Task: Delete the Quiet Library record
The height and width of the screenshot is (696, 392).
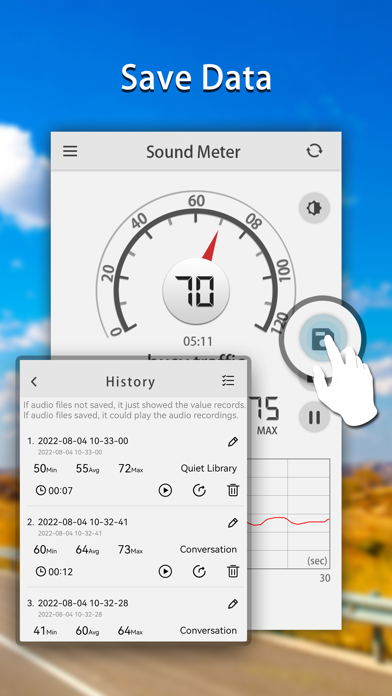Action: (x=233, y=490)
